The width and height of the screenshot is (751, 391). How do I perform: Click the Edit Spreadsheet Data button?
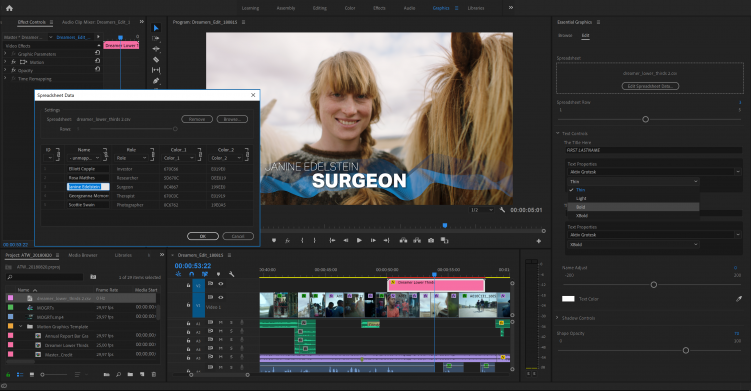(650, 86)
